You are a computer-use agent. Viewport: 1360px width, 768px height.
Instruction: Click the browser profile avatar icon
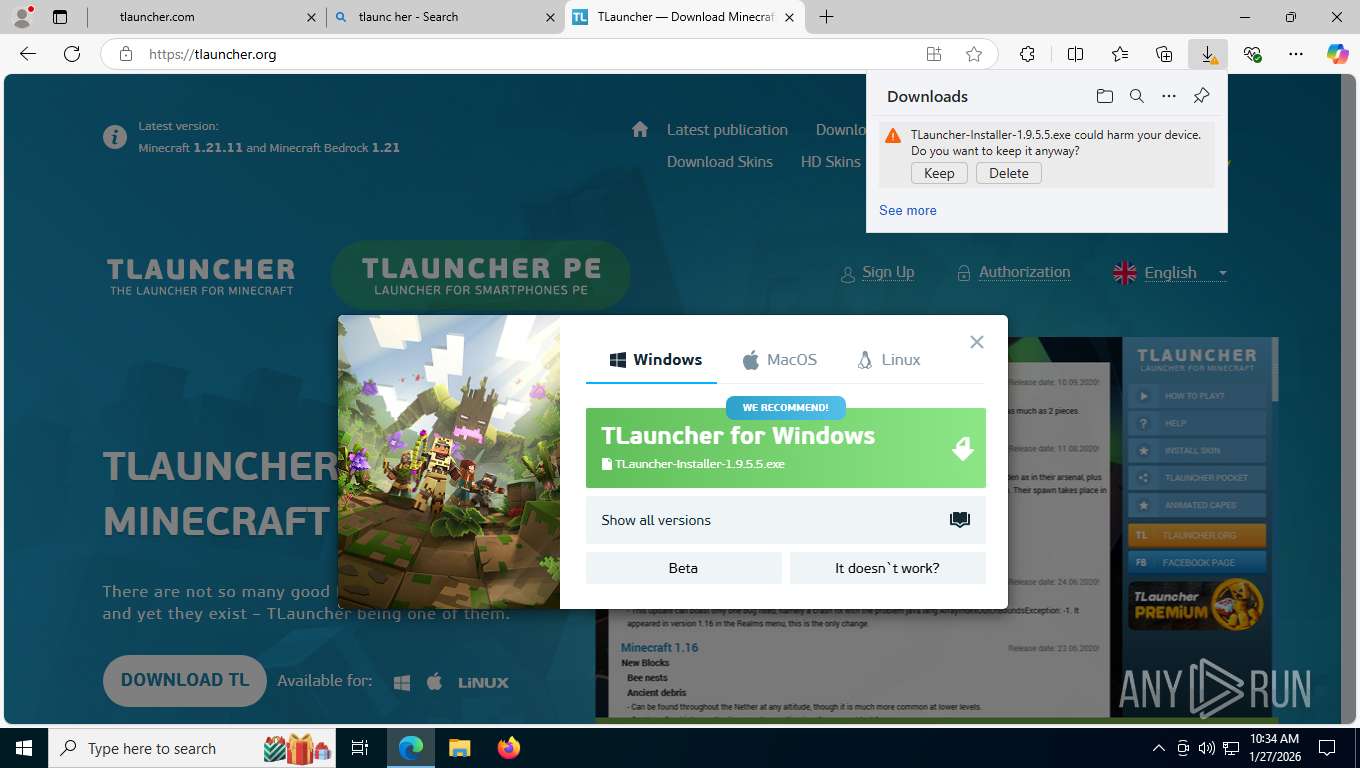[22, 16]
